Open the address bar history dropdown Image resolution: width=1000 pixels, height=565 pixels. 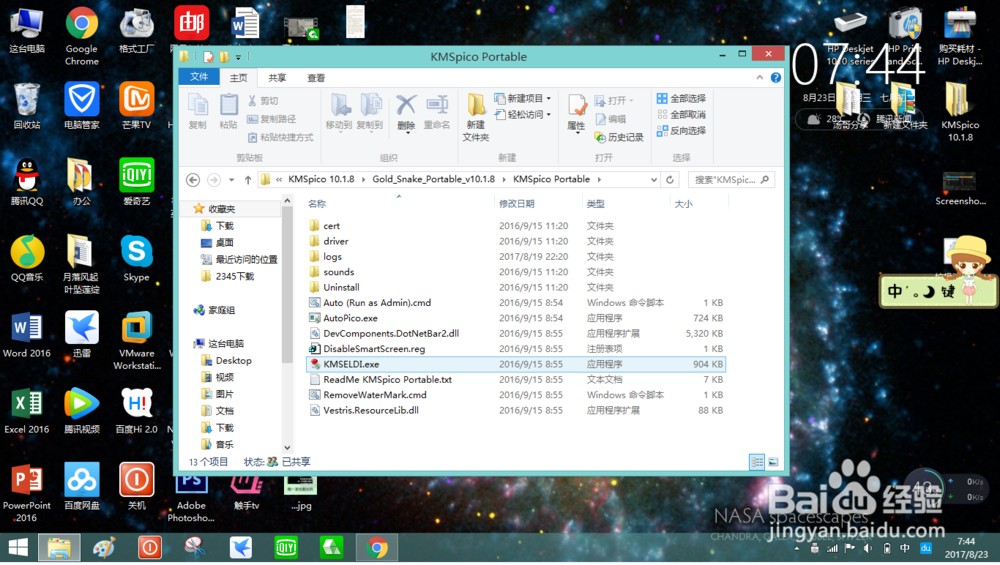pyautogui.click(x=654, y=180)
